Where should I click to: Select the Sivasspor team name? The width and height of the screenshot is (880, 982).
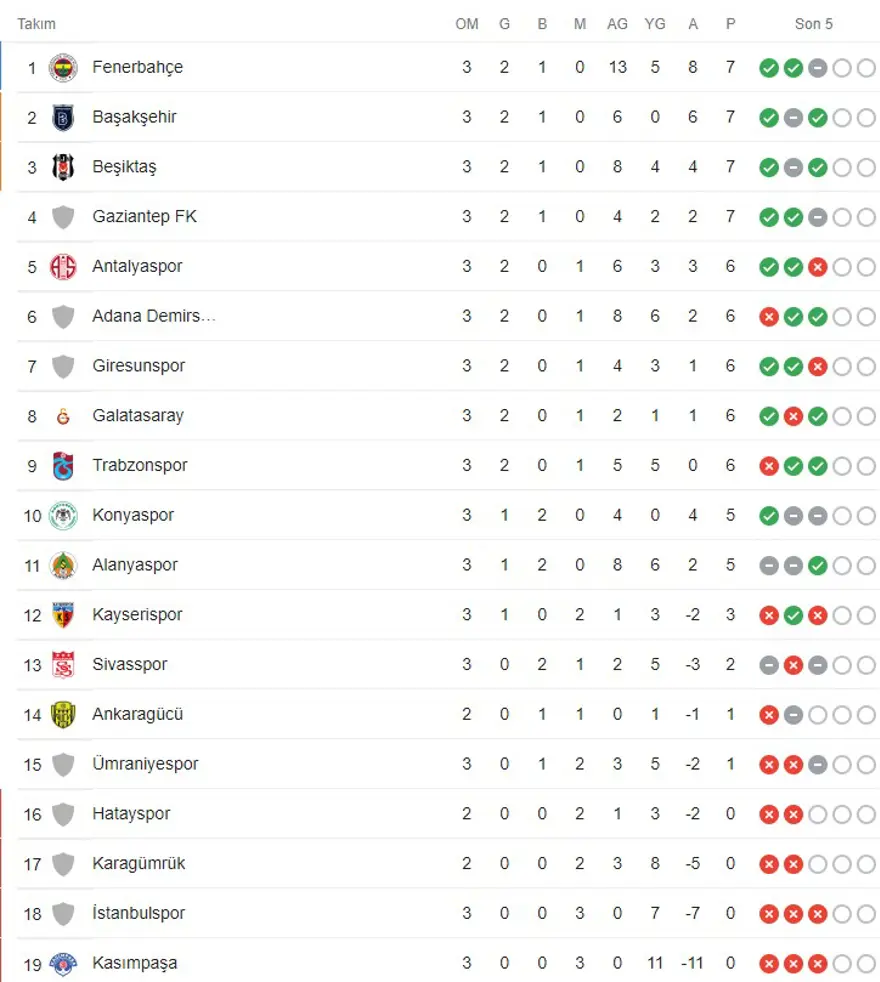(130, 665)
